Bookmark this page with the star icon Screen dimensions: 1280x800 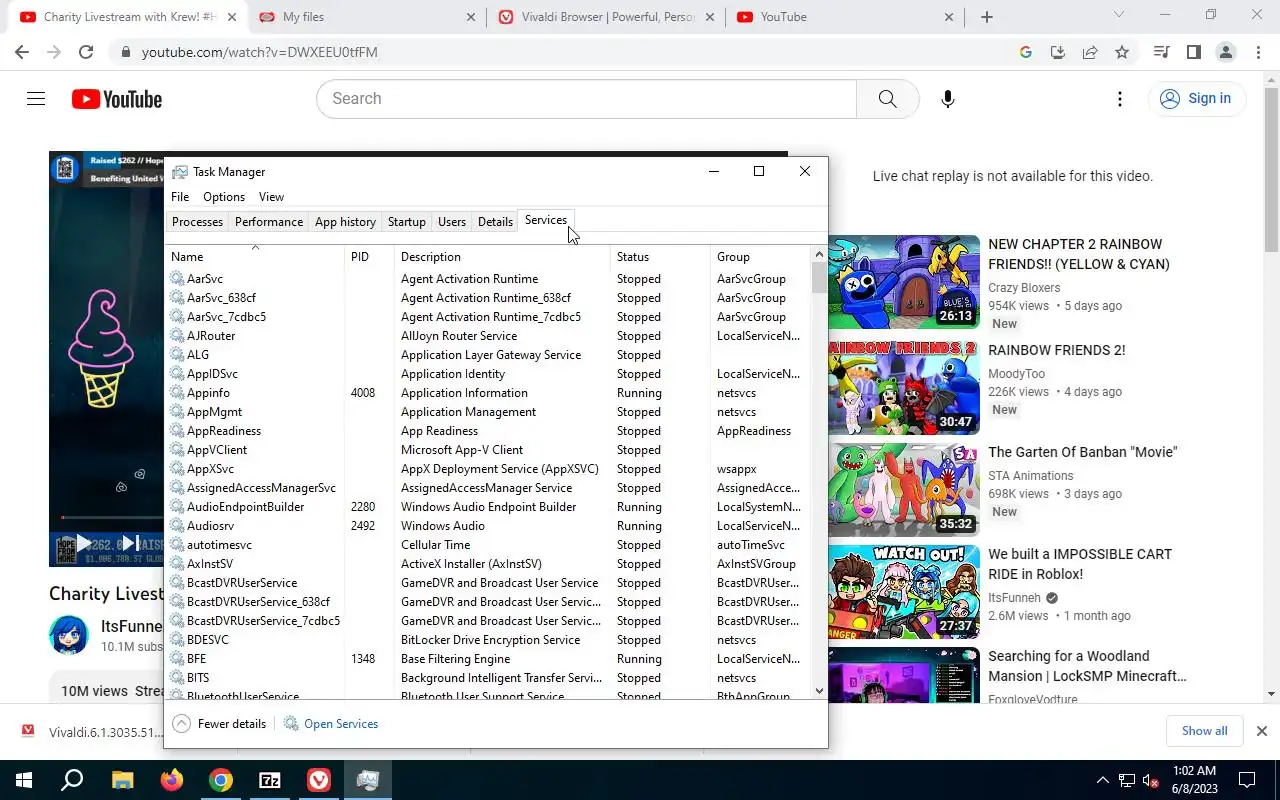coord(1122,52)
